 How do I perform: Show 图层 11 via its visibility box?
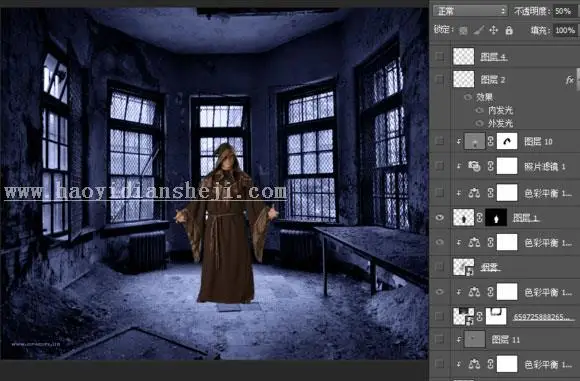point(439,339)
